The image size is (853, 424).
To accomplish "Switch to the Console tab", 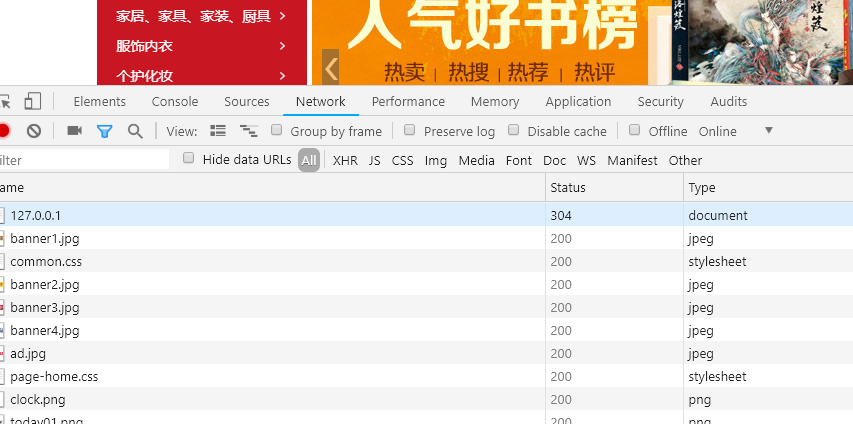I will [175, 102].
